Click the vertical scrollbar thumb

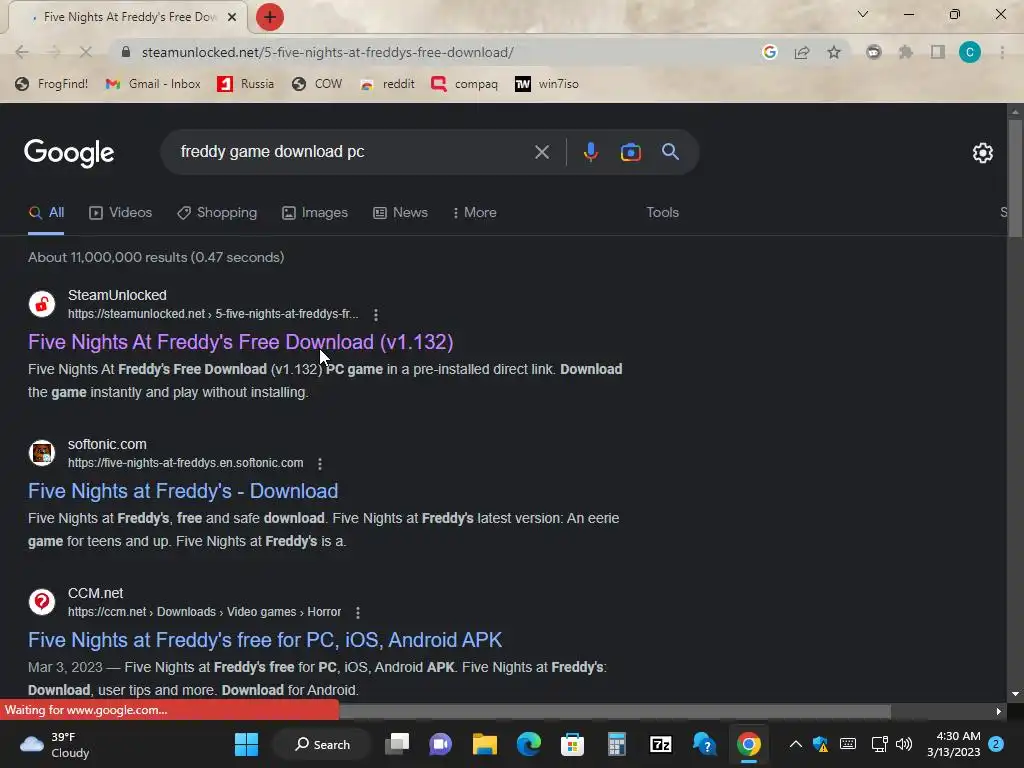1015,178
